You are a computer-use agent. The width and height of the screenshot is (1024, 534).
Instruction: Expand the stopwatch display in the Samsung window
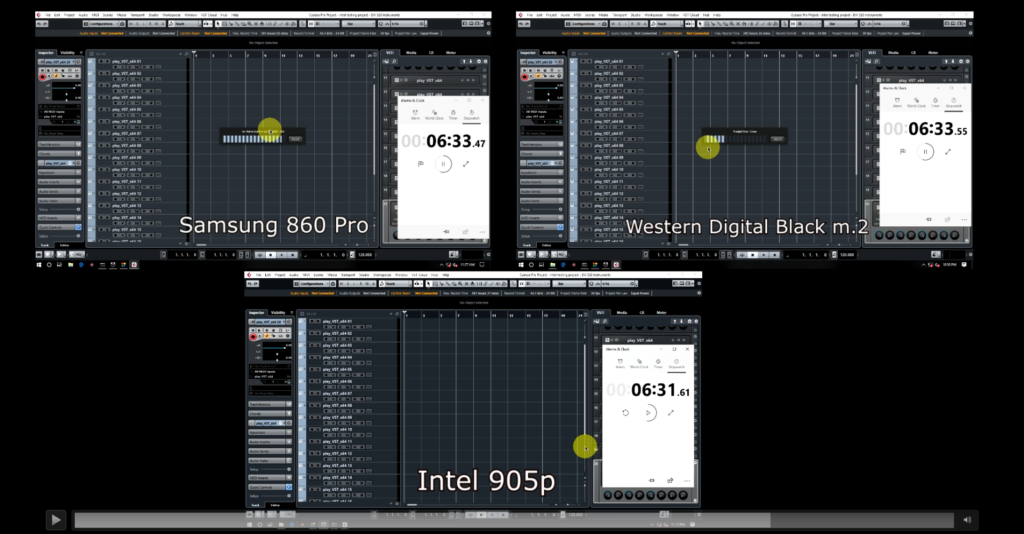(x=466, y=164)
